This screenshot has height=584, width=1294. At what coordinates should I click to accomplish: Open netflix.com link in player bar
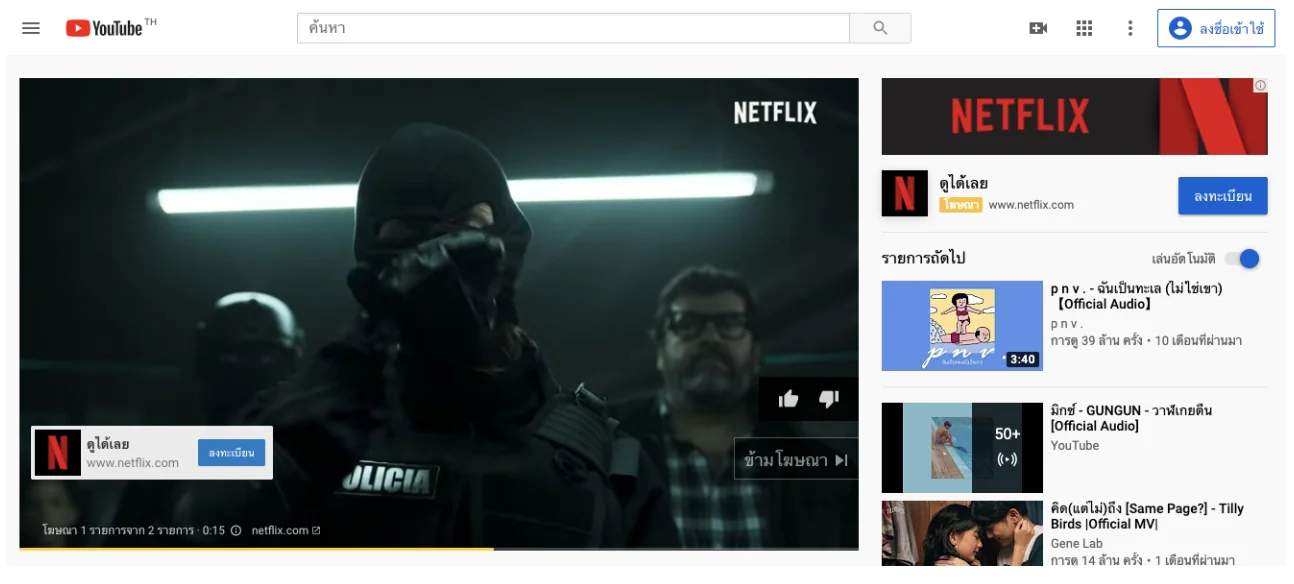[x=286, y=530]
